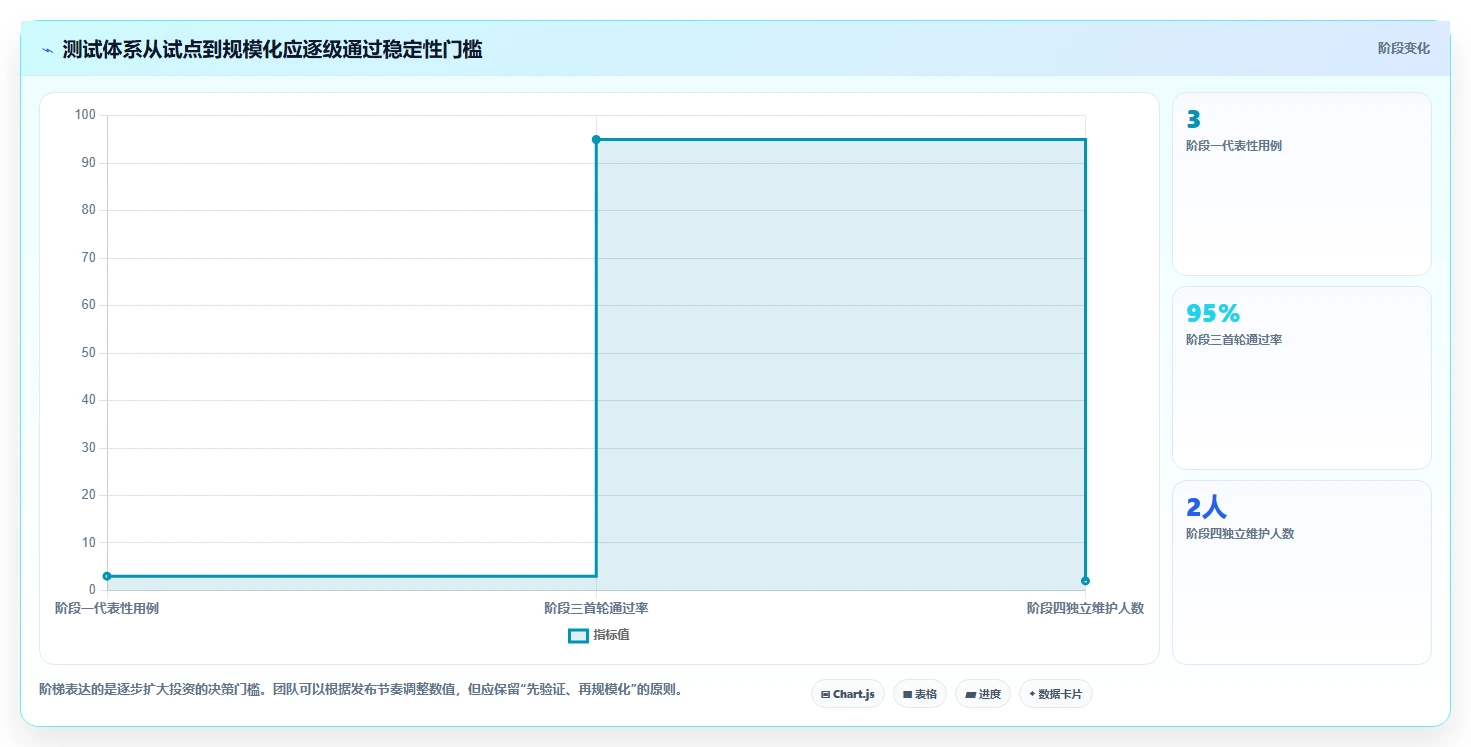Click the footnote text about 阶梯表达
This screenshot has width=1471, height=747.
coord(364,690)
